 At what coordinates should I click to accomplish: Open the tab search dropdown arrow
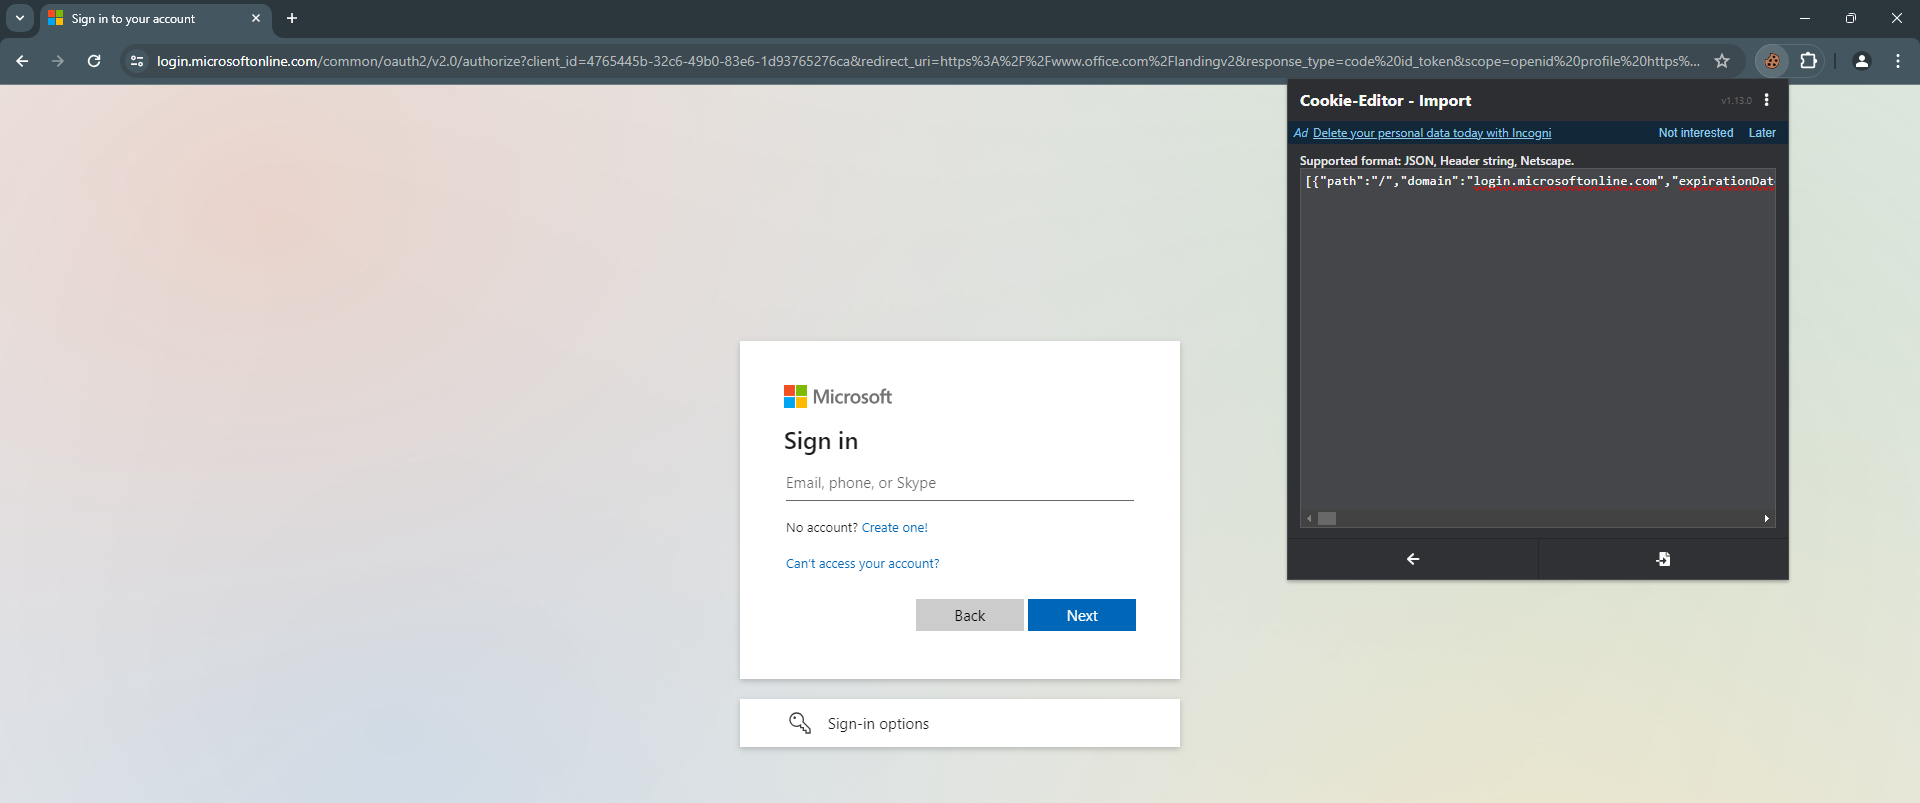[x=20, y=18]
